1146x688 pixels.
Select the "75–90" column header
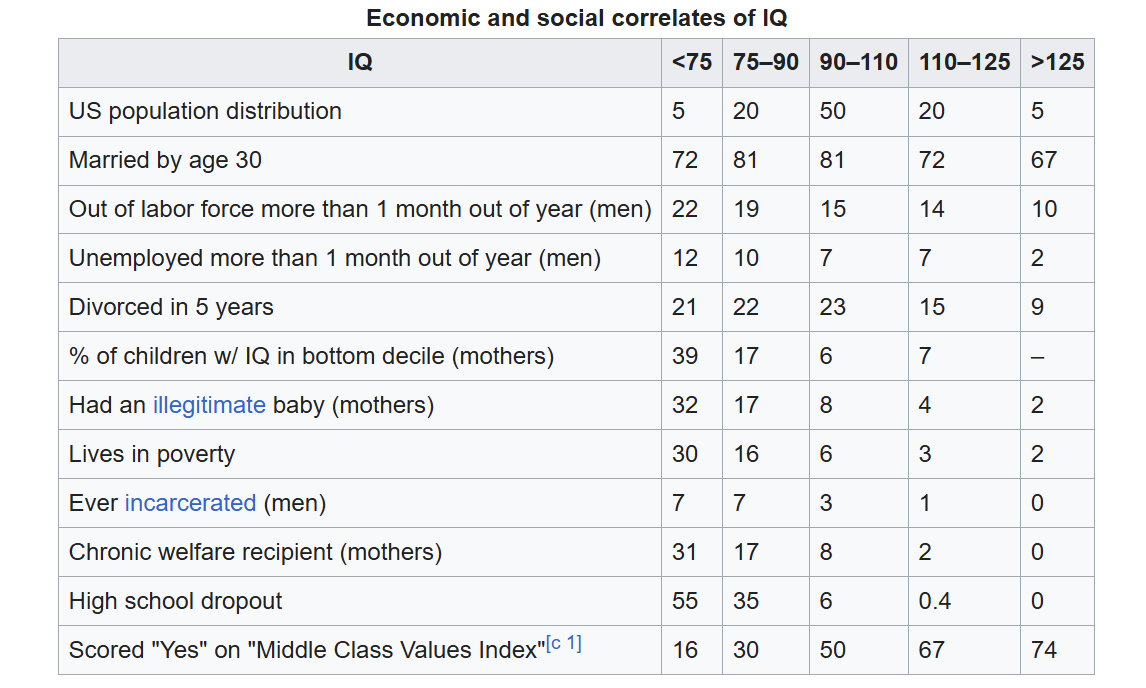click(x=766, y=62)
